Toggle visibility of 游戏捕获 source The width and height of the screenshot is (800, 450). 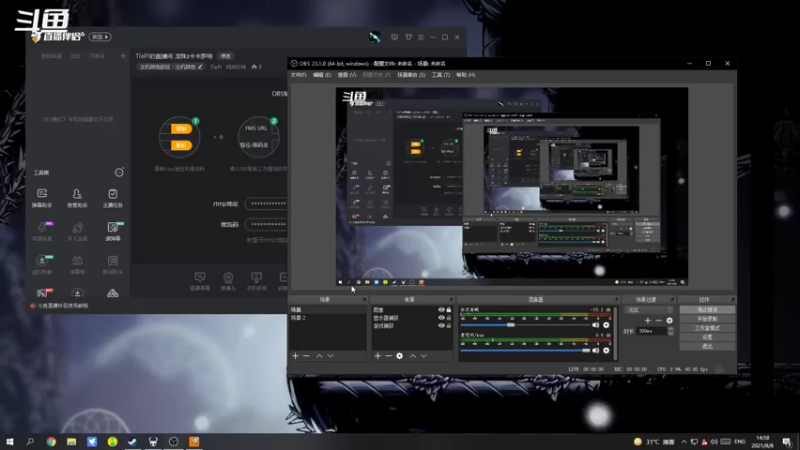click(x=441, y=326)
